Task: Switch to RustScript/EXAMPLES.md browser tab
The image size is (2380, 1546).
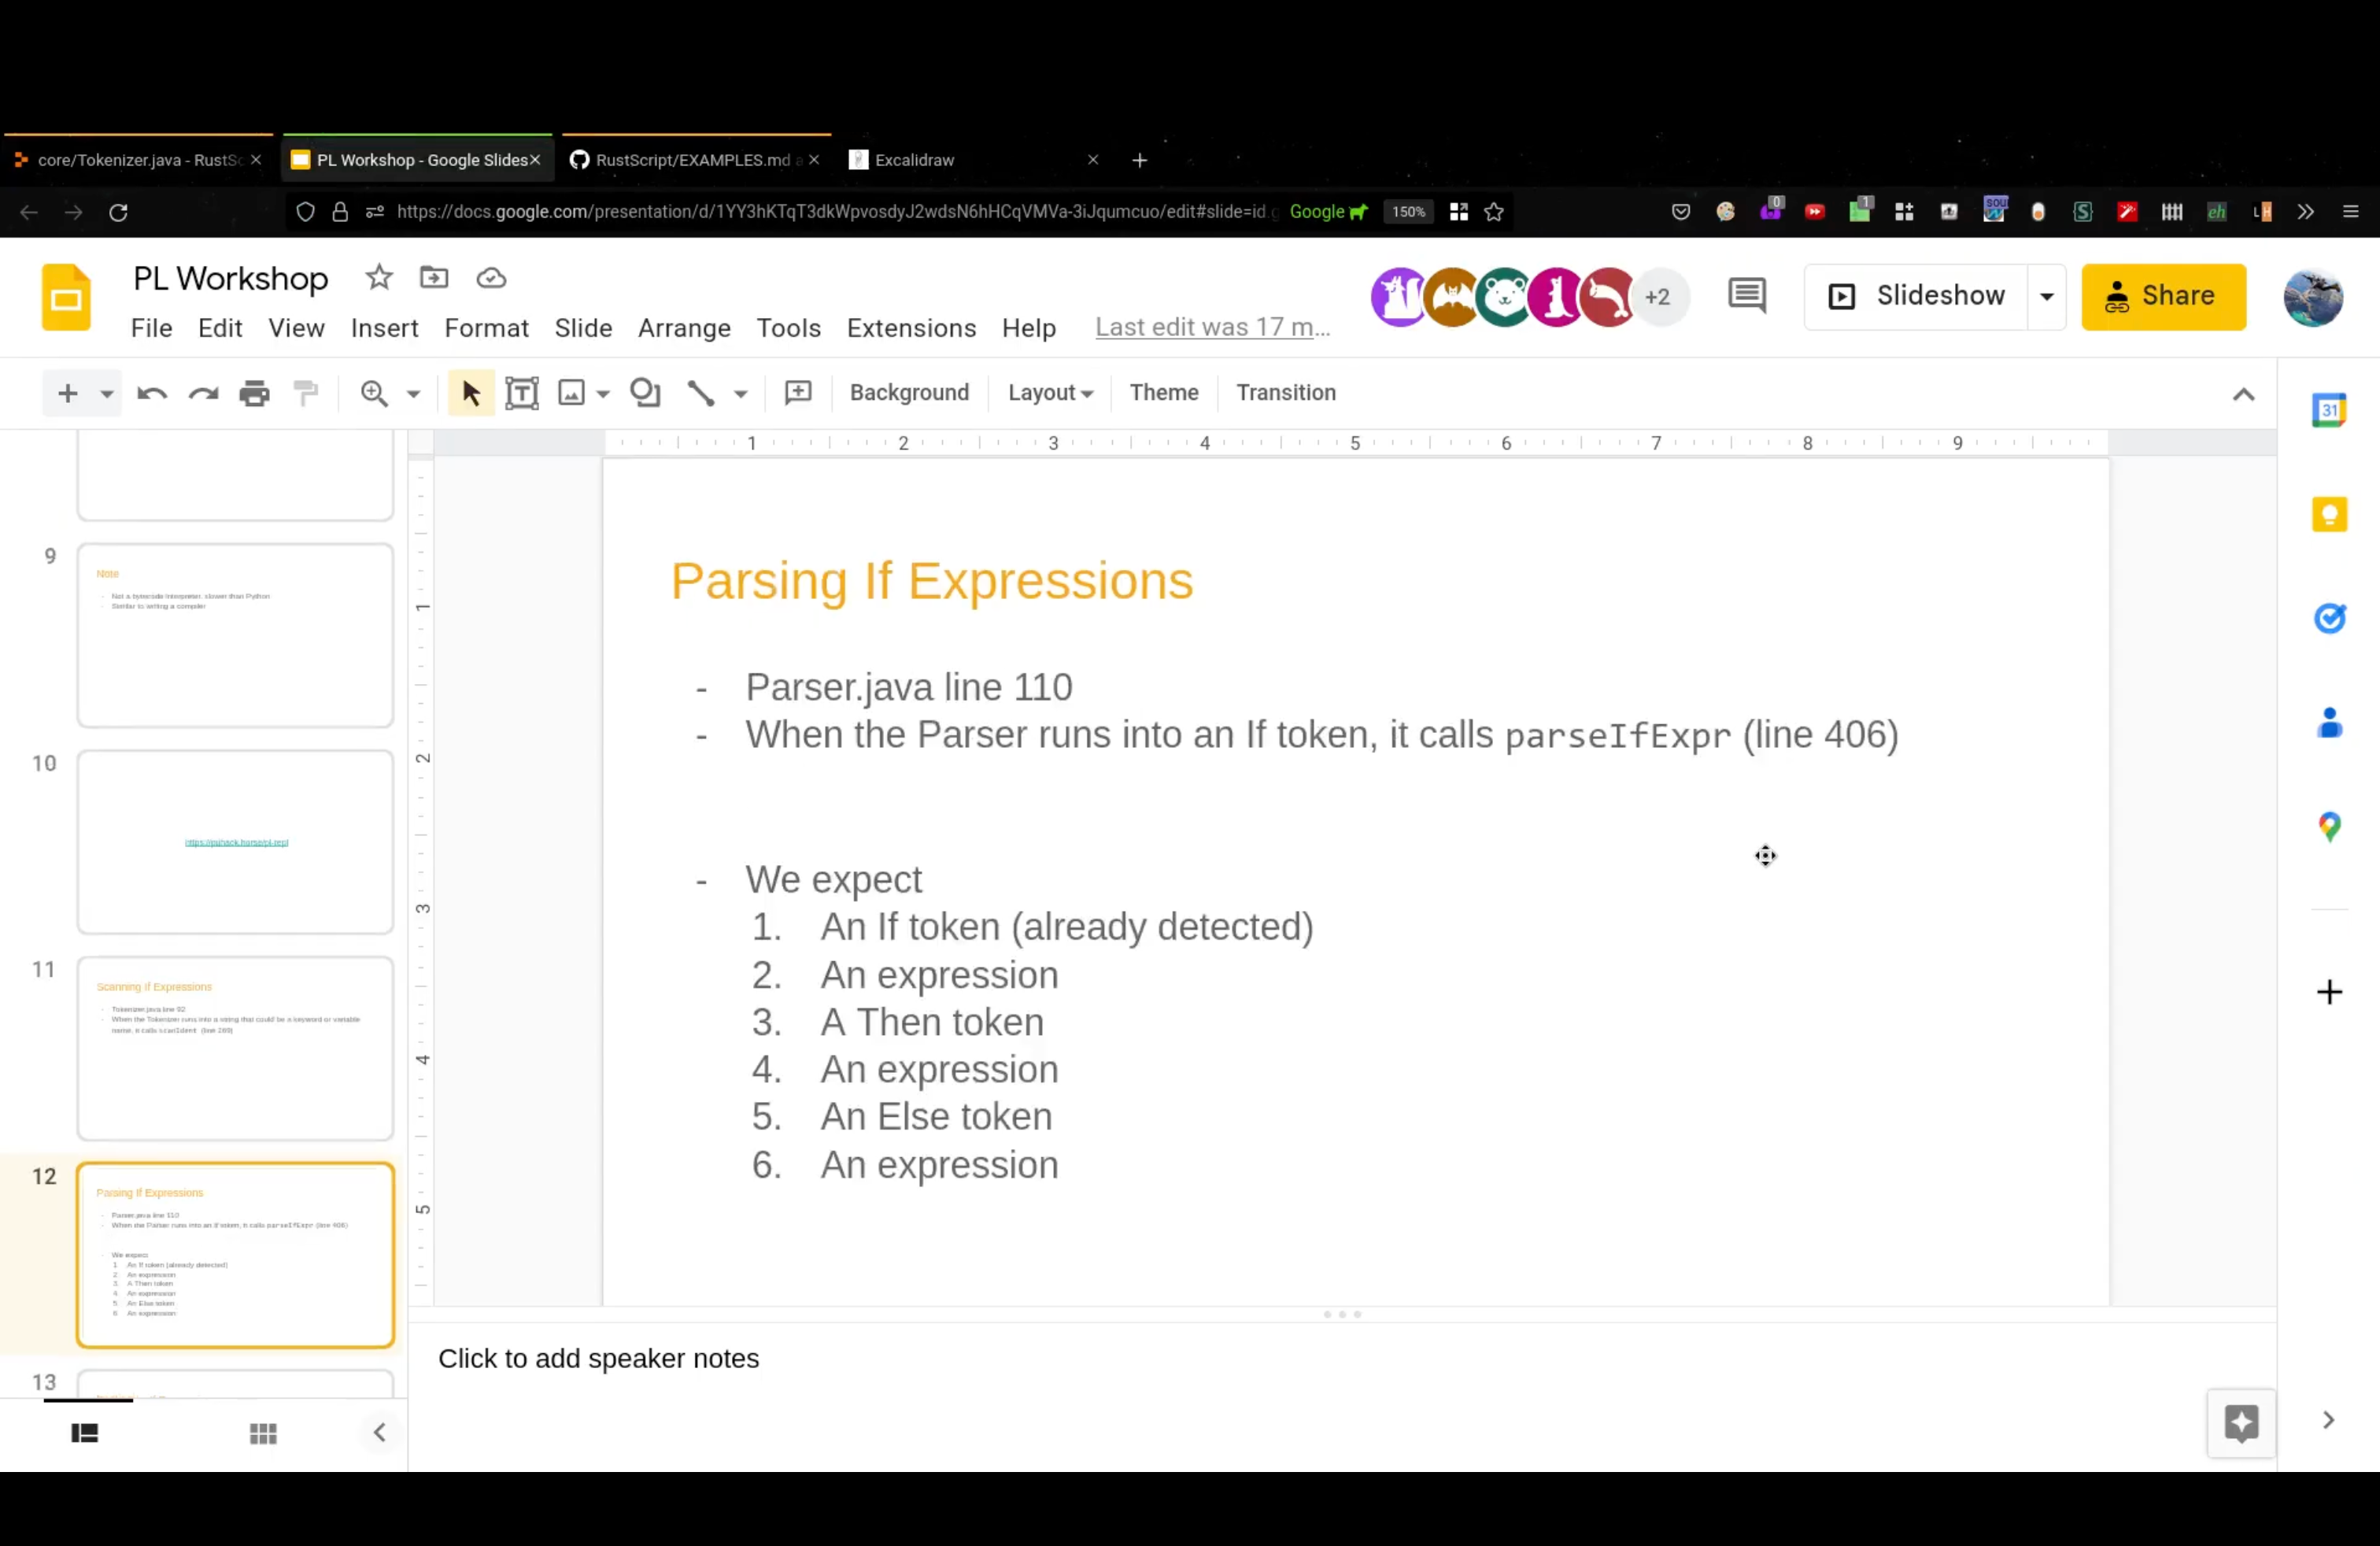Action: (695, 160)
